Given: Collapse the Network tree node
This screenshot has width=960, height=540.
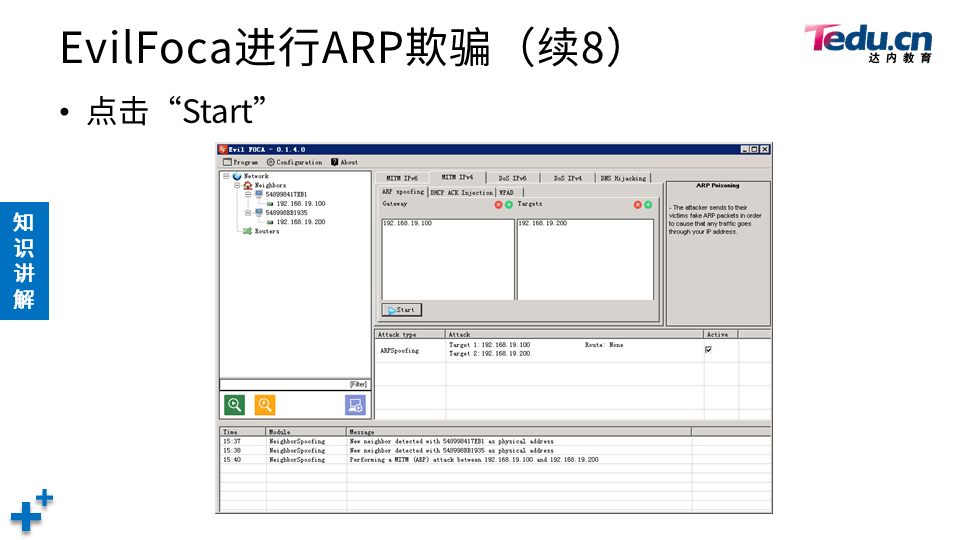Looking at the screenshot, I should pos(226,176).
